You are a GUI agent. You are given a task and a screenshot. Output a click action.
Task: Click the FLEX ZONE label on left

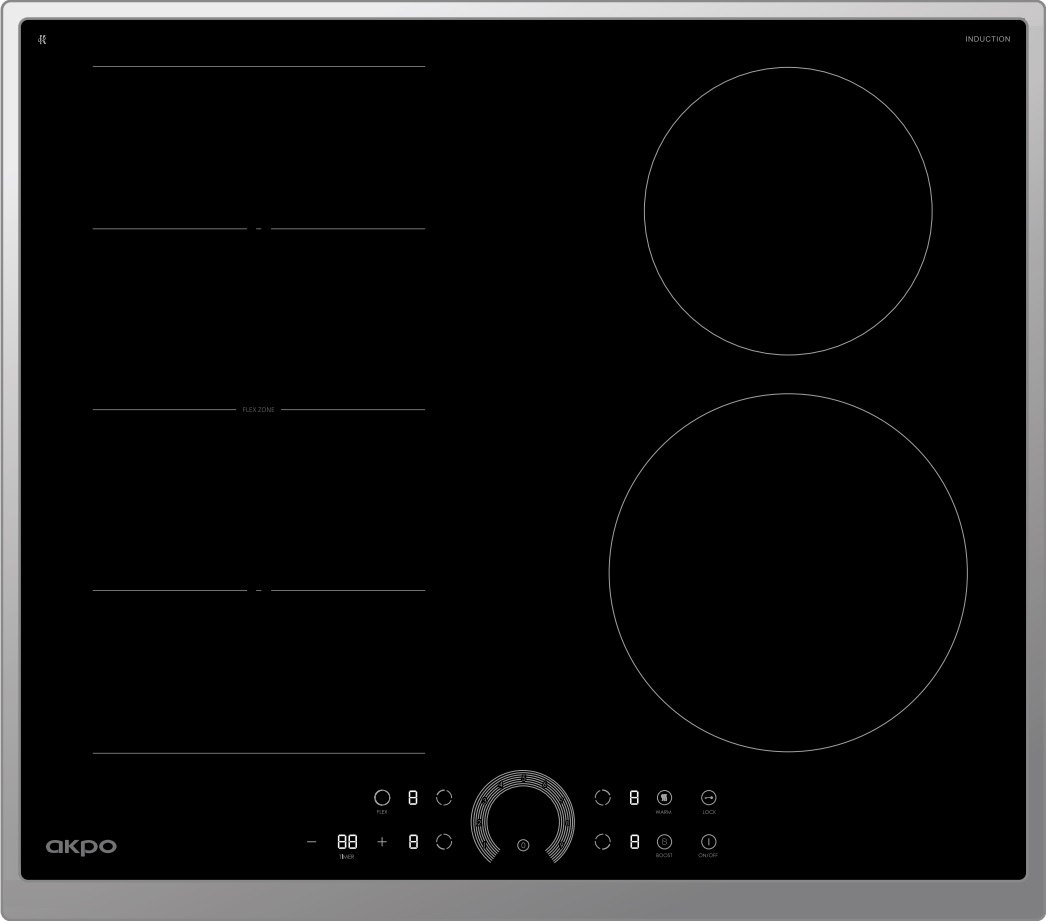258,410
